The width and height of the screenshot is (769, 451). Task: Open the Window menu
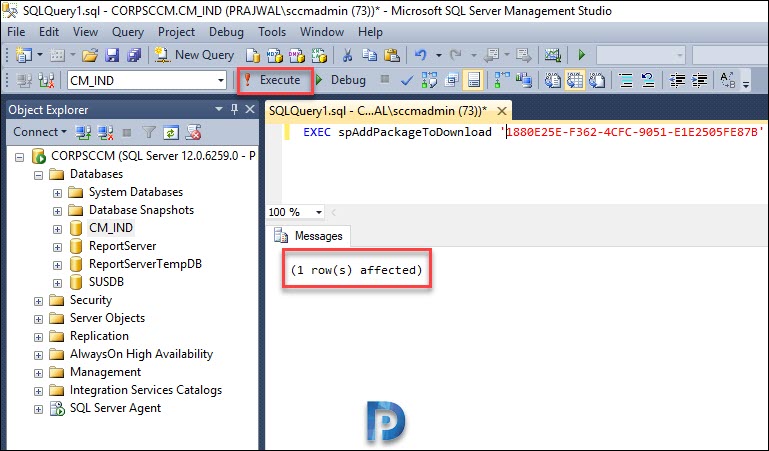(x=322, y=32)
